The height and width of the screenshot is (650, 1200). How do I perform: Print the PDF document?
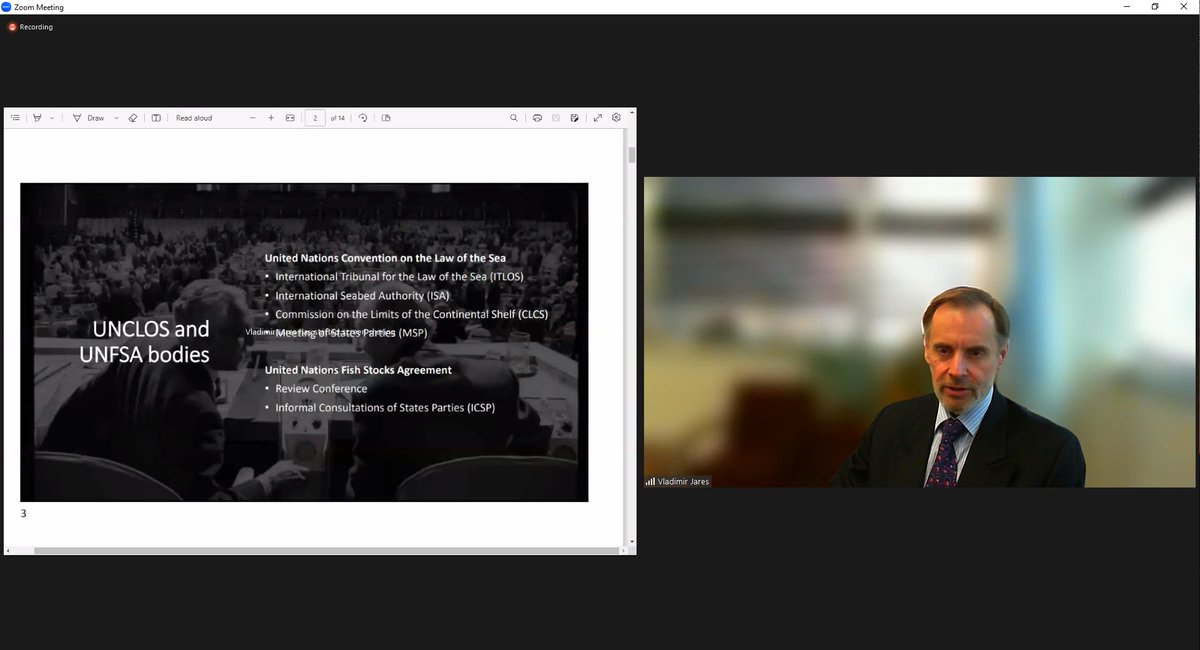pos(537,118)
